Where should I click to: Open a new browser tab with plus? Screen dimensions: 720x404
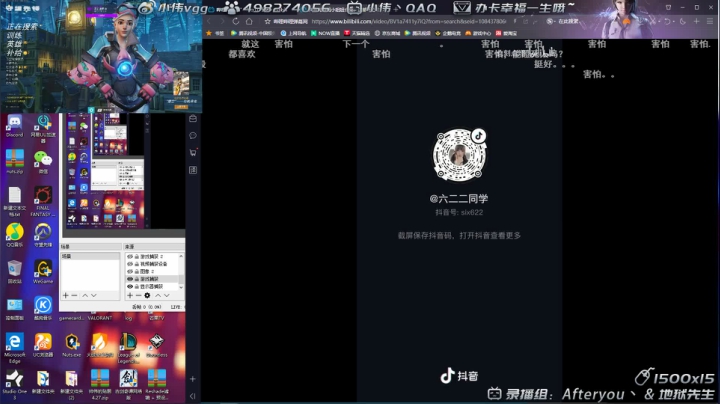697,22
